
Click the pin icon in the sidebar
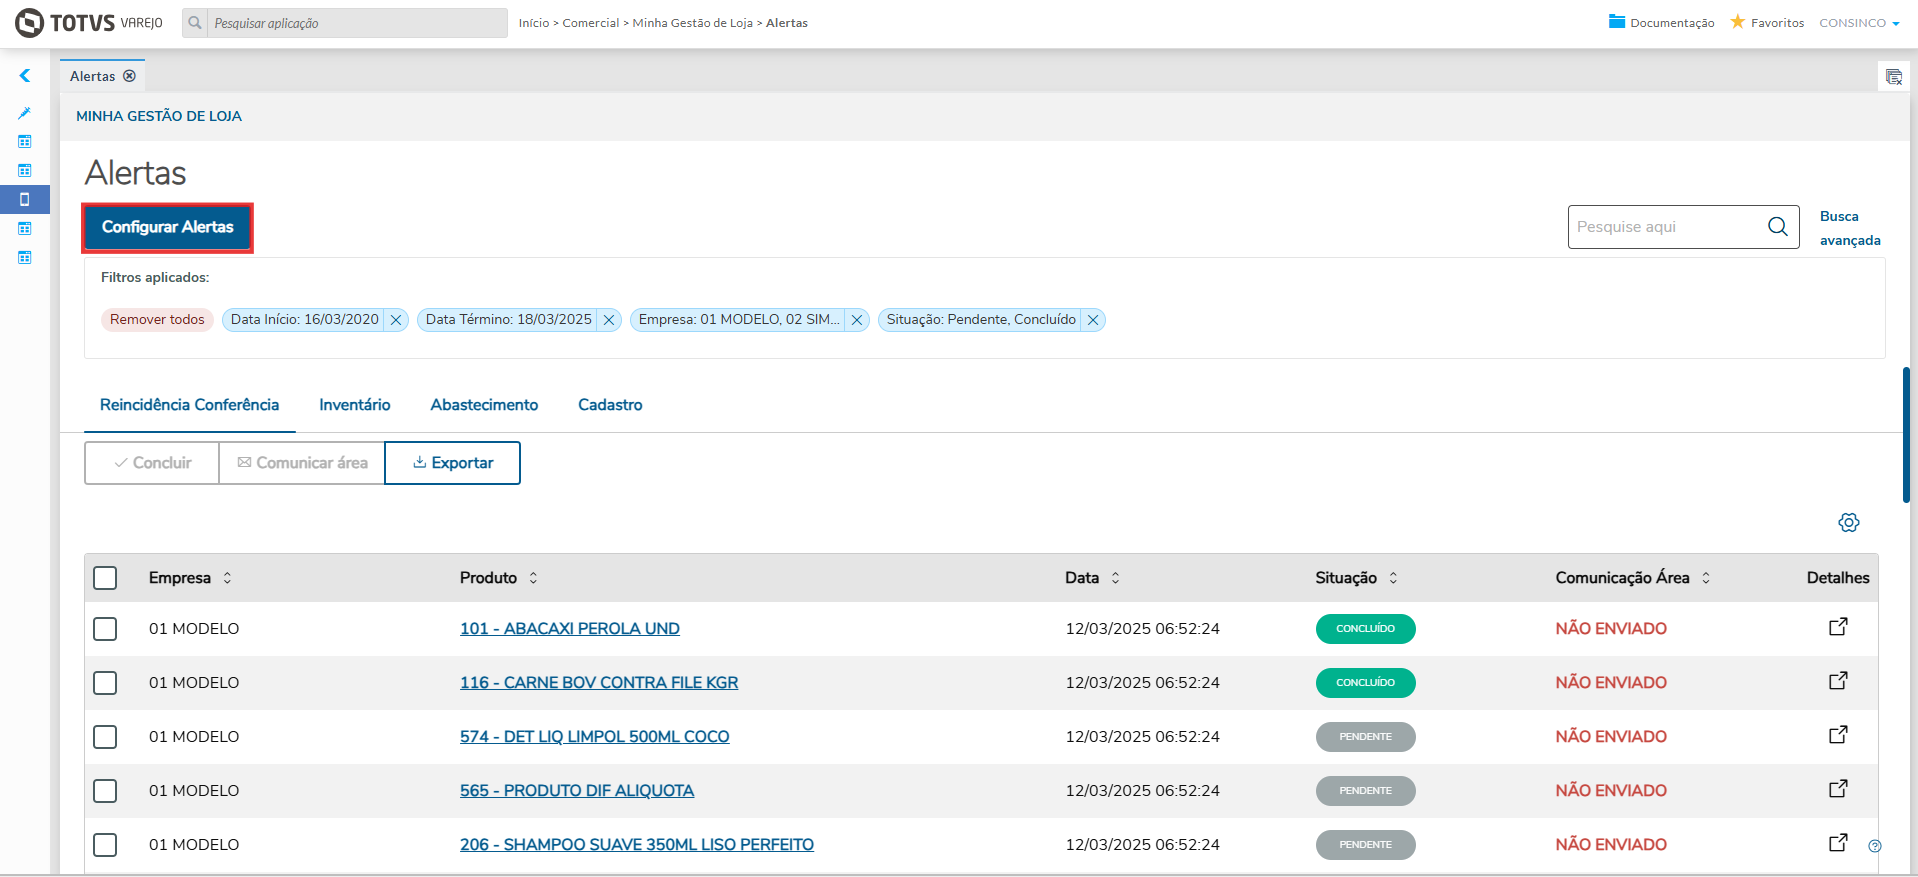[x=25, y=113]
